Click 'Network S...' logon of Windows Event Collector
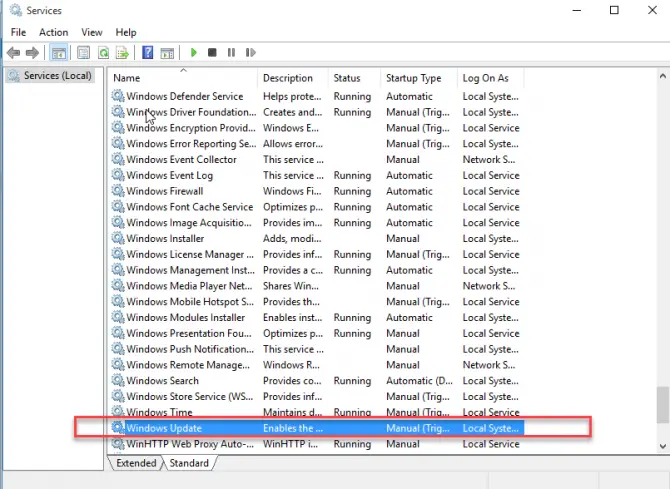This screenshot has height=489, width=670. (x=488, y=159)
